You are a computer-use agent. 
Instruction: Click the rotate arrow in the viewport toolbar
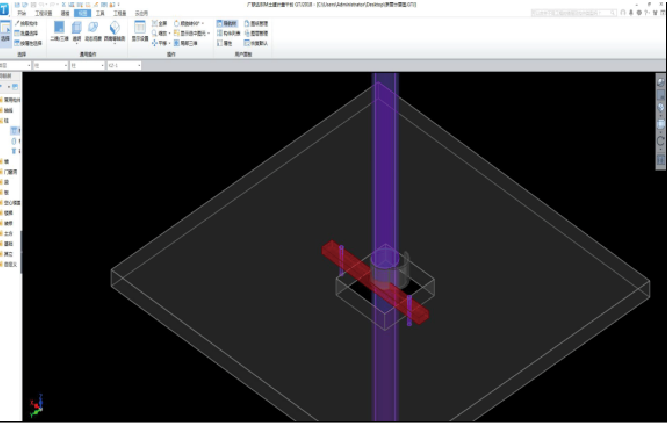[661, 141]
